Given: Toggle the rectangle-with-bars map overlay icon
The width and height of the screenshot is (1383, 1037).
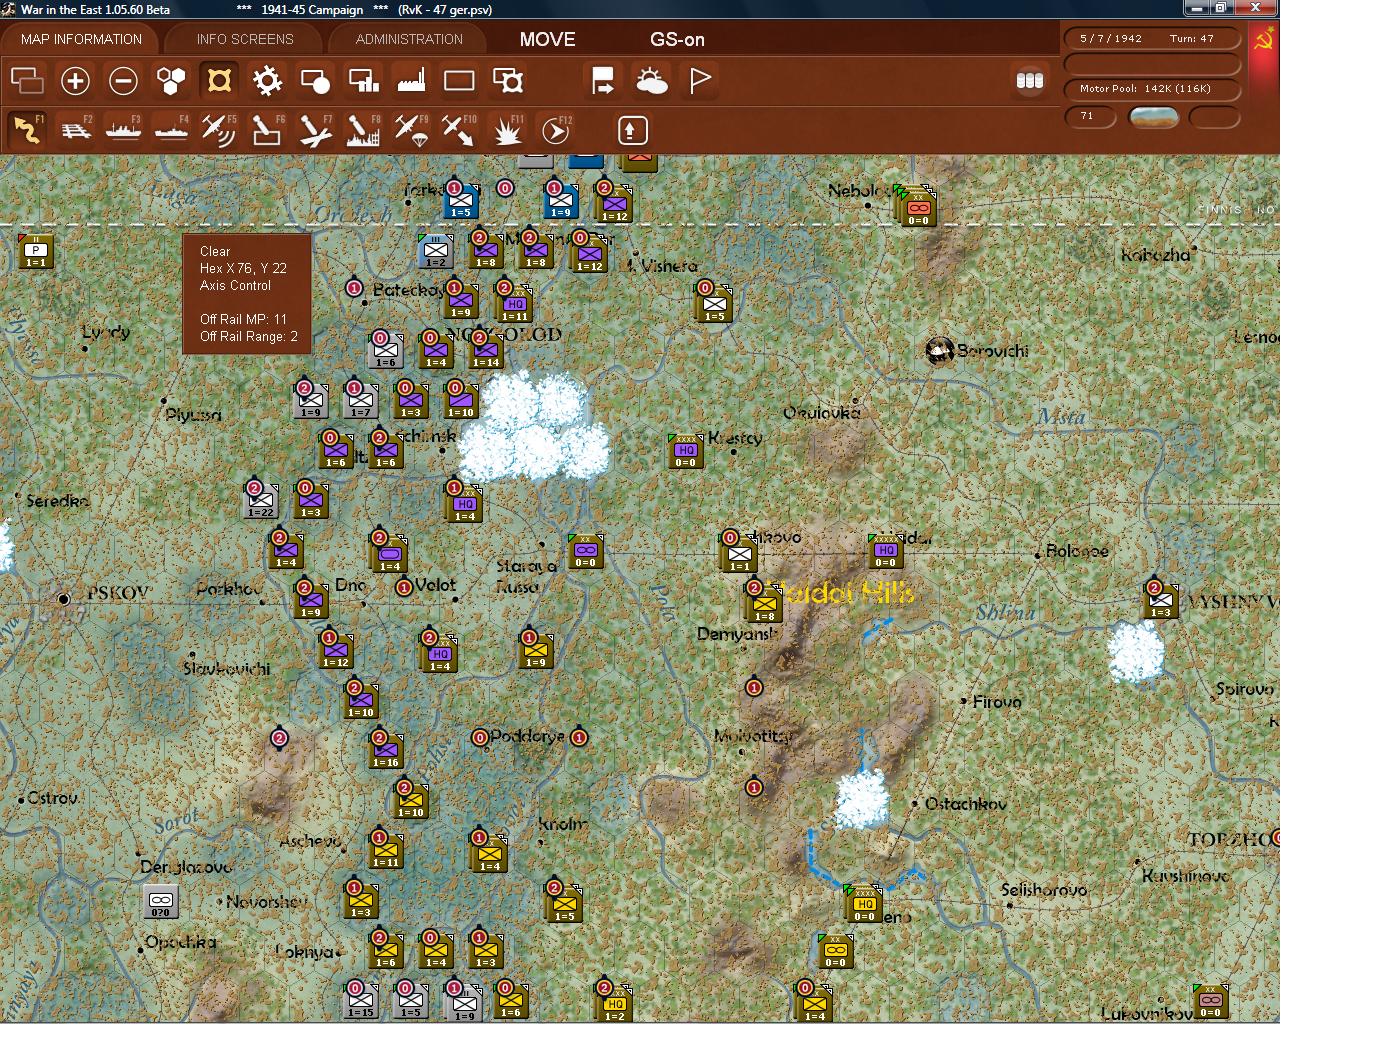Looking at the screenshot, I should coord(363,81).
